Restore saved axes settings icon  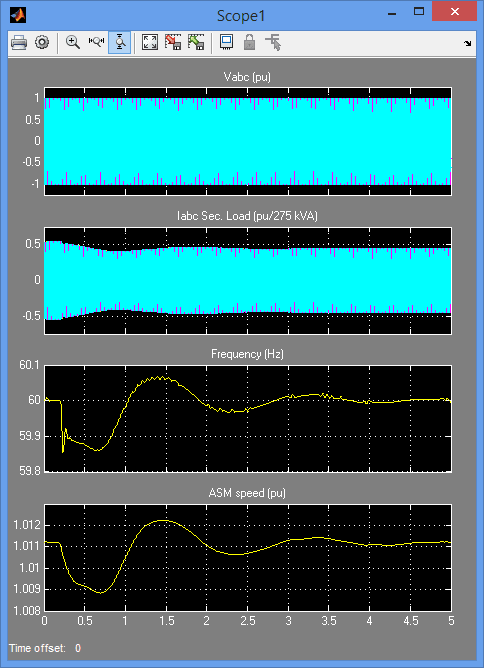pyautogui.click(x=196, y=42)
